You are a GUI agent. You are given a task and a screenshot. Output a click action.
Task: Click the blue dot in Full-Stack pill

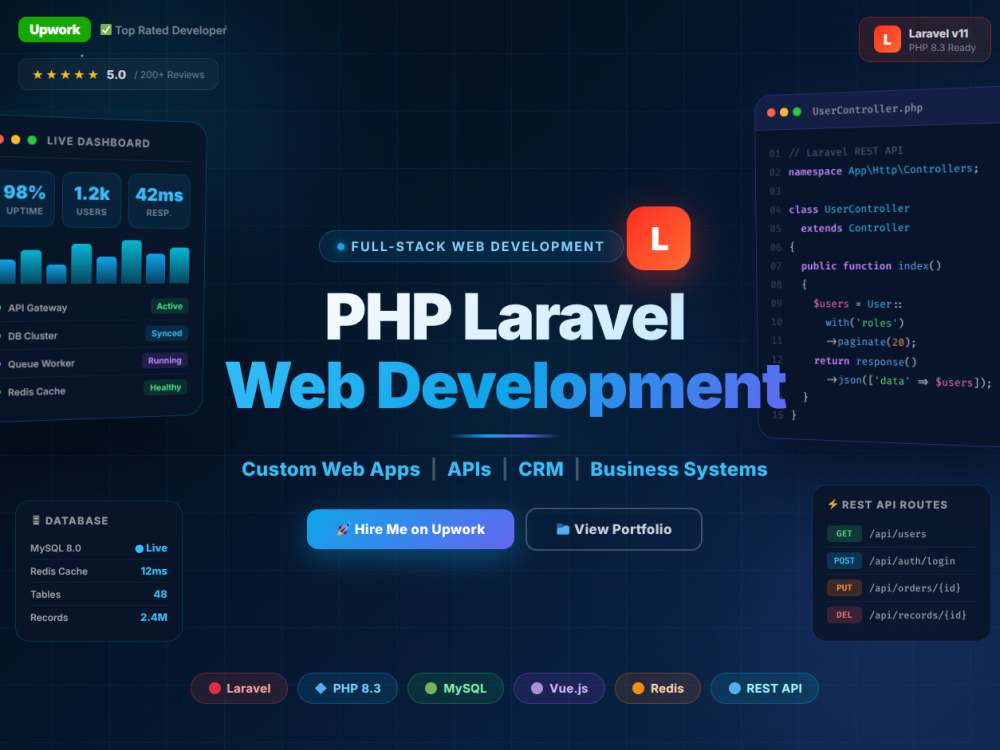(341, 247)
